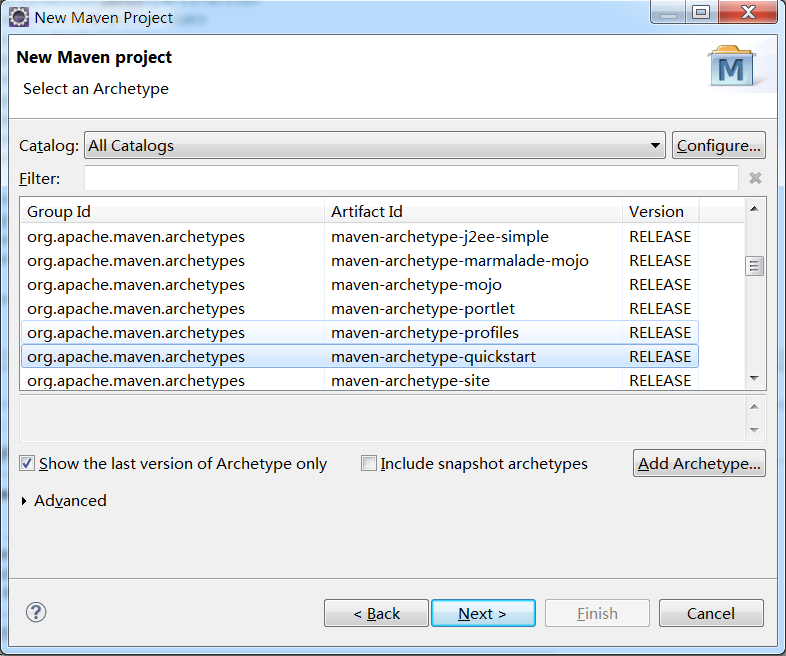The image size is (786, 656).
Task: Toggle Show the last version of Archetype only
Action: tap(27, 463)
